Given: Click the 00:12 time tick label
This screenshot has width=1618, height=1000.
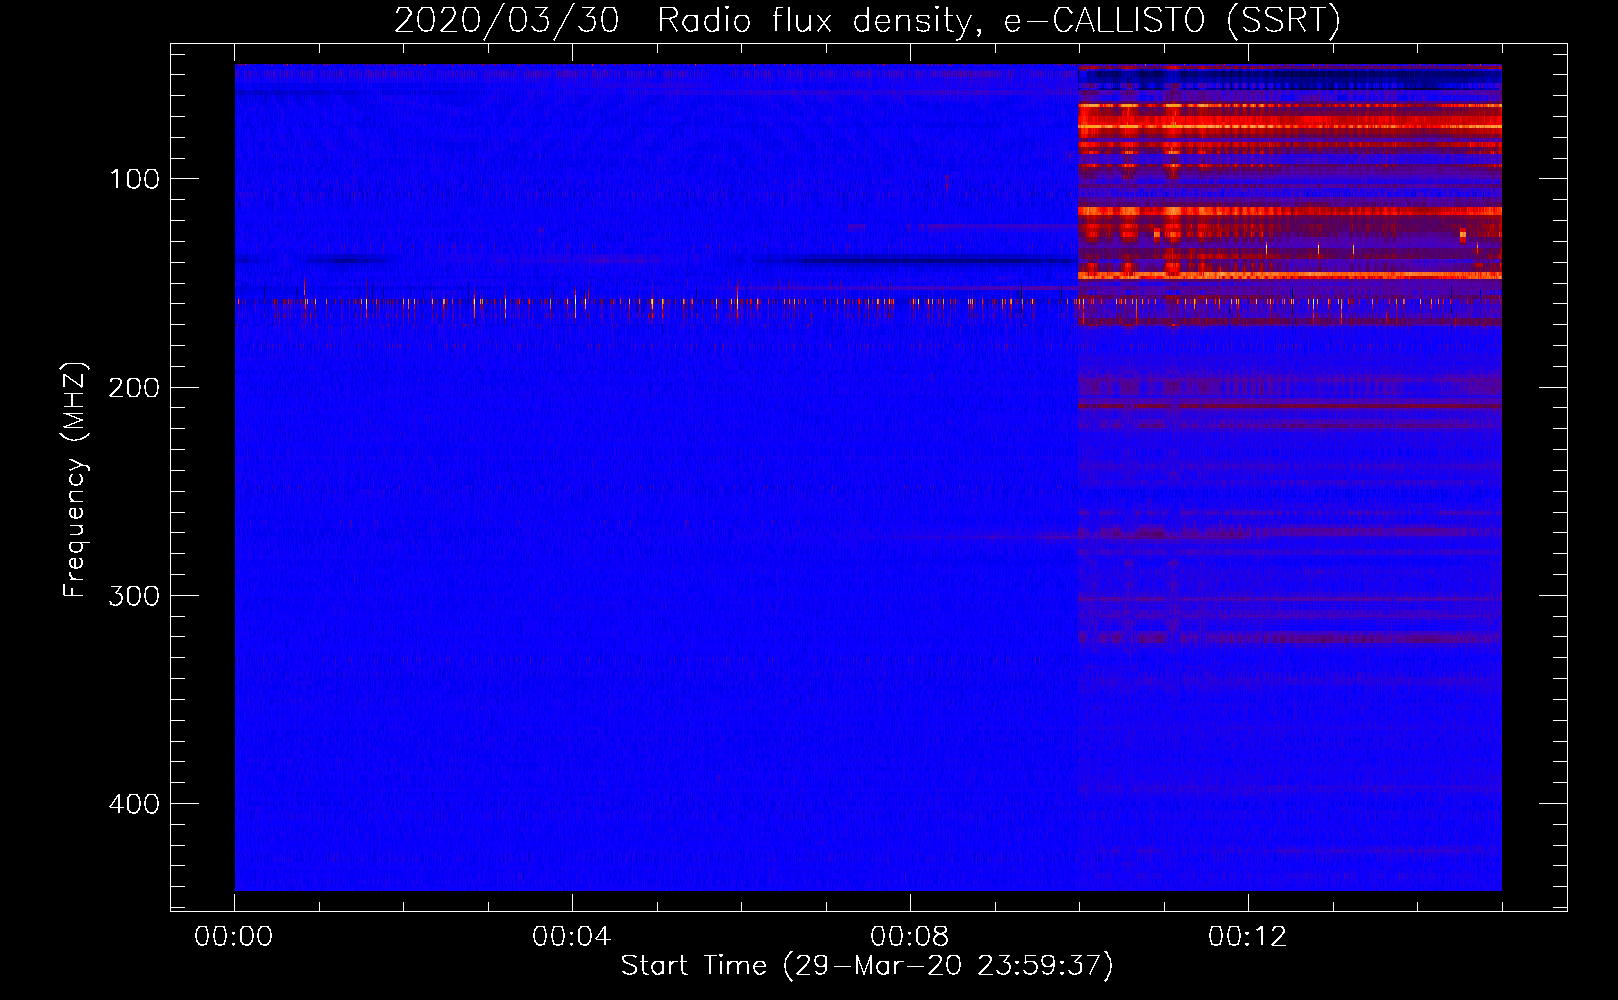Looking at the screenshot, I should point(1248,937).
